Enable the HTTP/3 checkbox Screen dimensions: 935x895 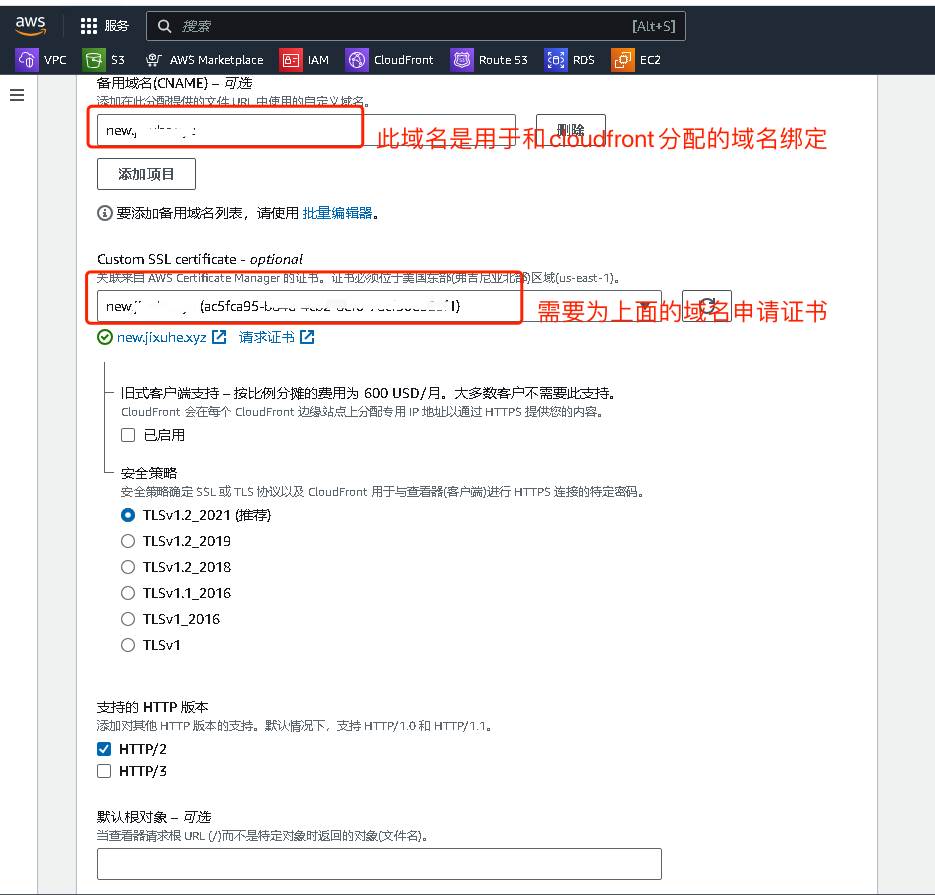tap(104, 771)
